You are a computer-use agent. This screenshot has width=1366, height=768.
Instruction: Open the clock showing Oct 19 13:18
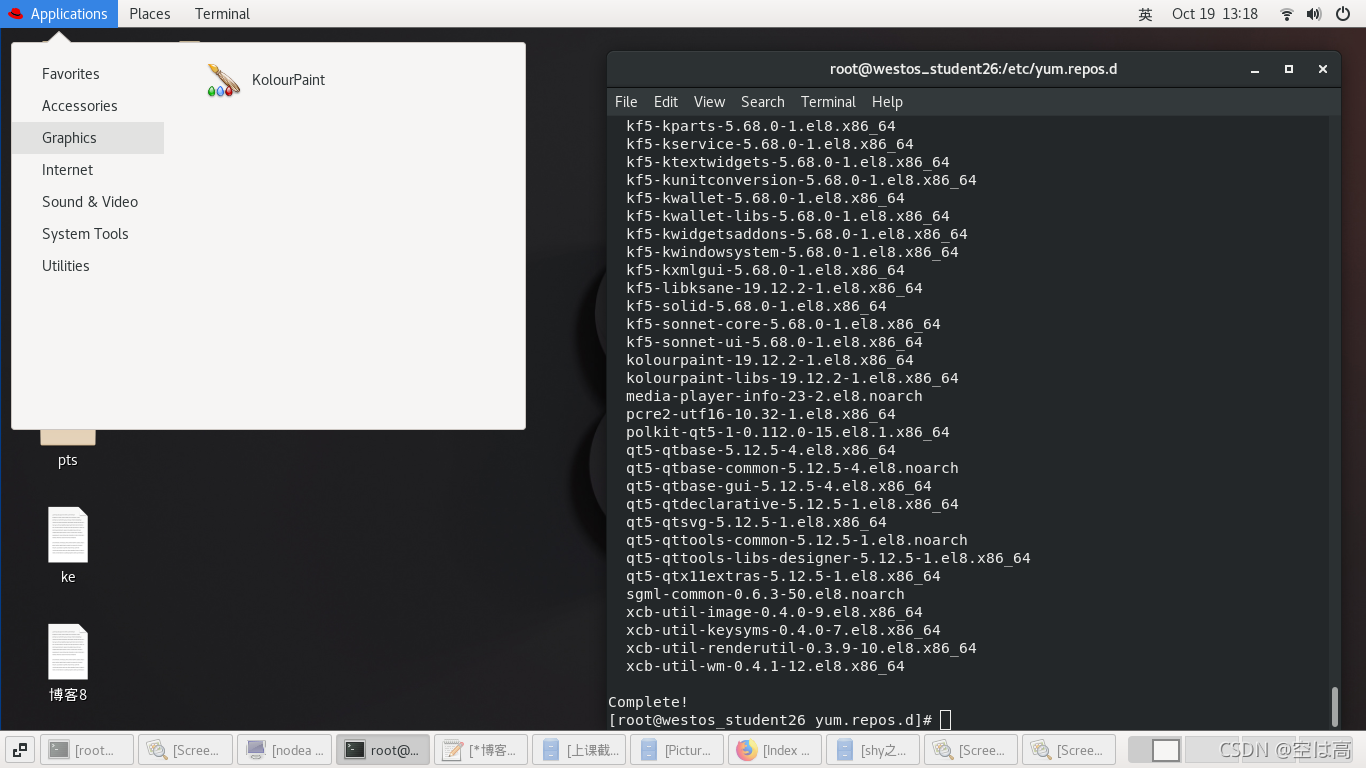tap(1215, 14)
